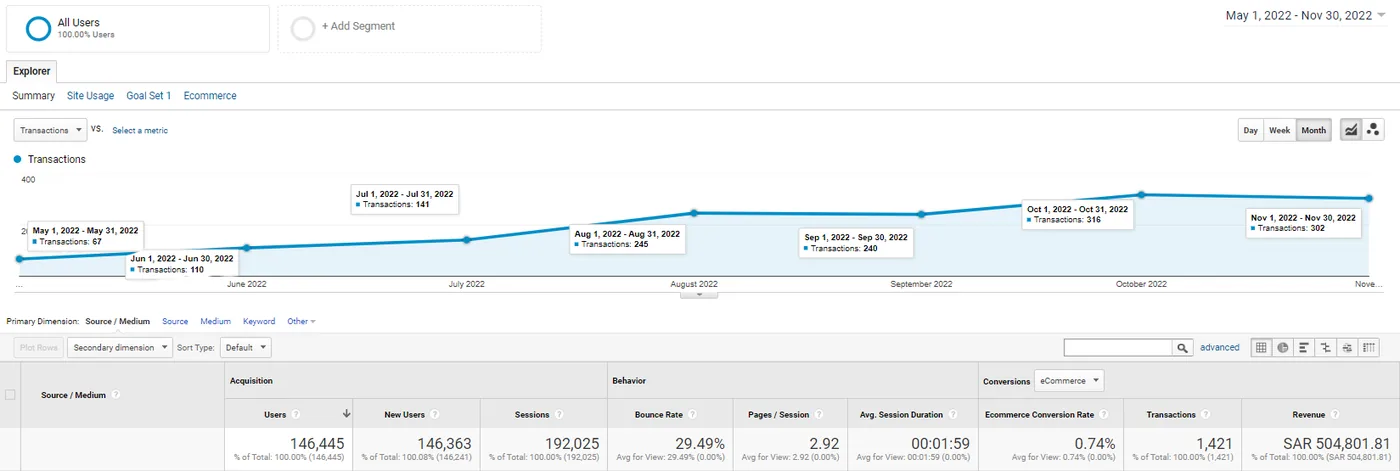Click the Add Segment box

[409, 28]
